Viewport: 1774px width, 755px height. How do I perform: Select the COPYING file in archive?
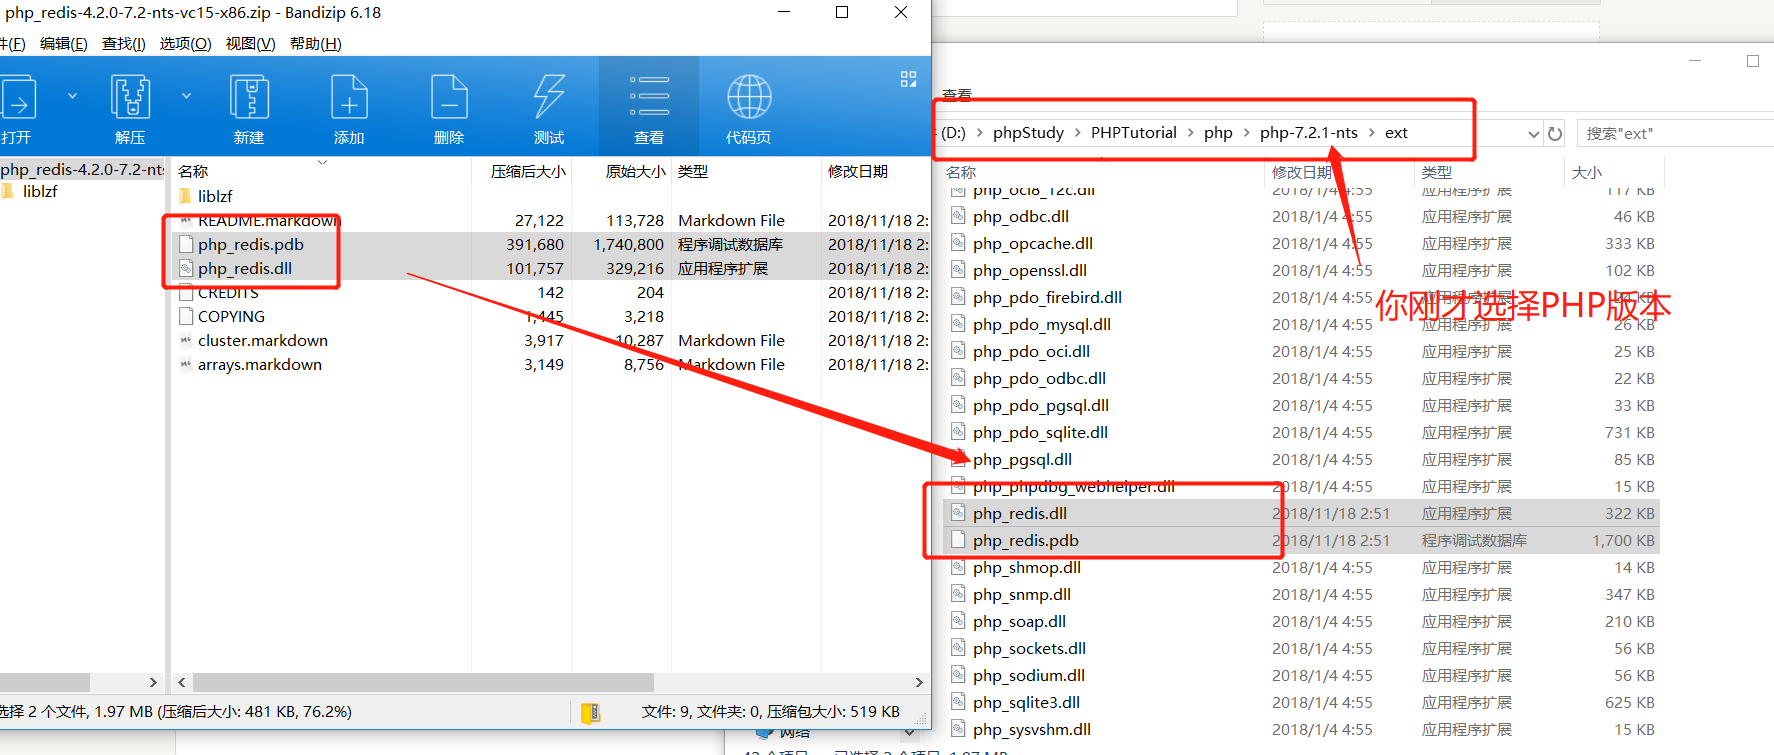[x=231, y=316]
